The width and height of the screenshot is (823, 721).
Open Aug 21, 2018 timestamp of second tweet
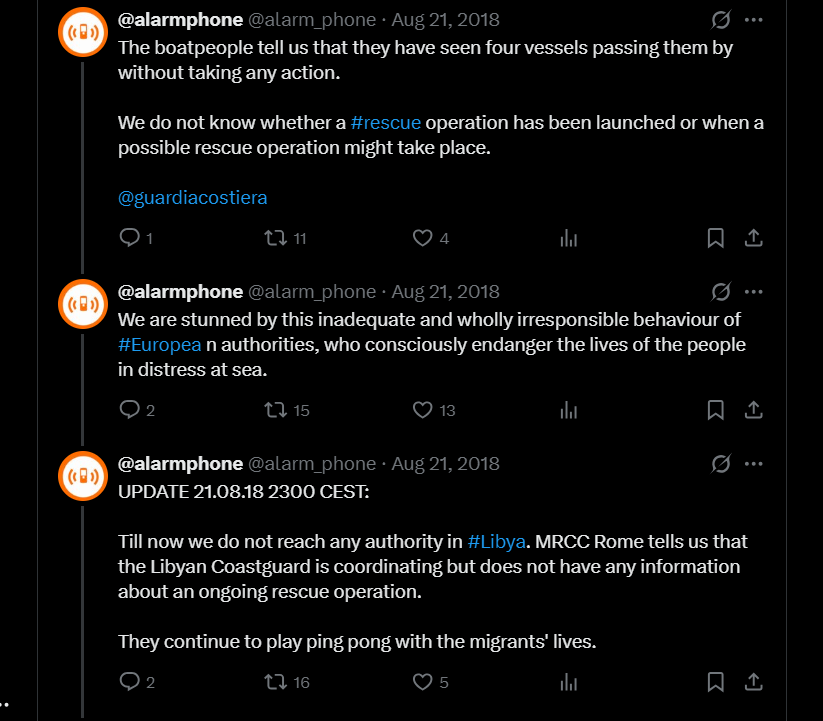tap(445, 292)
